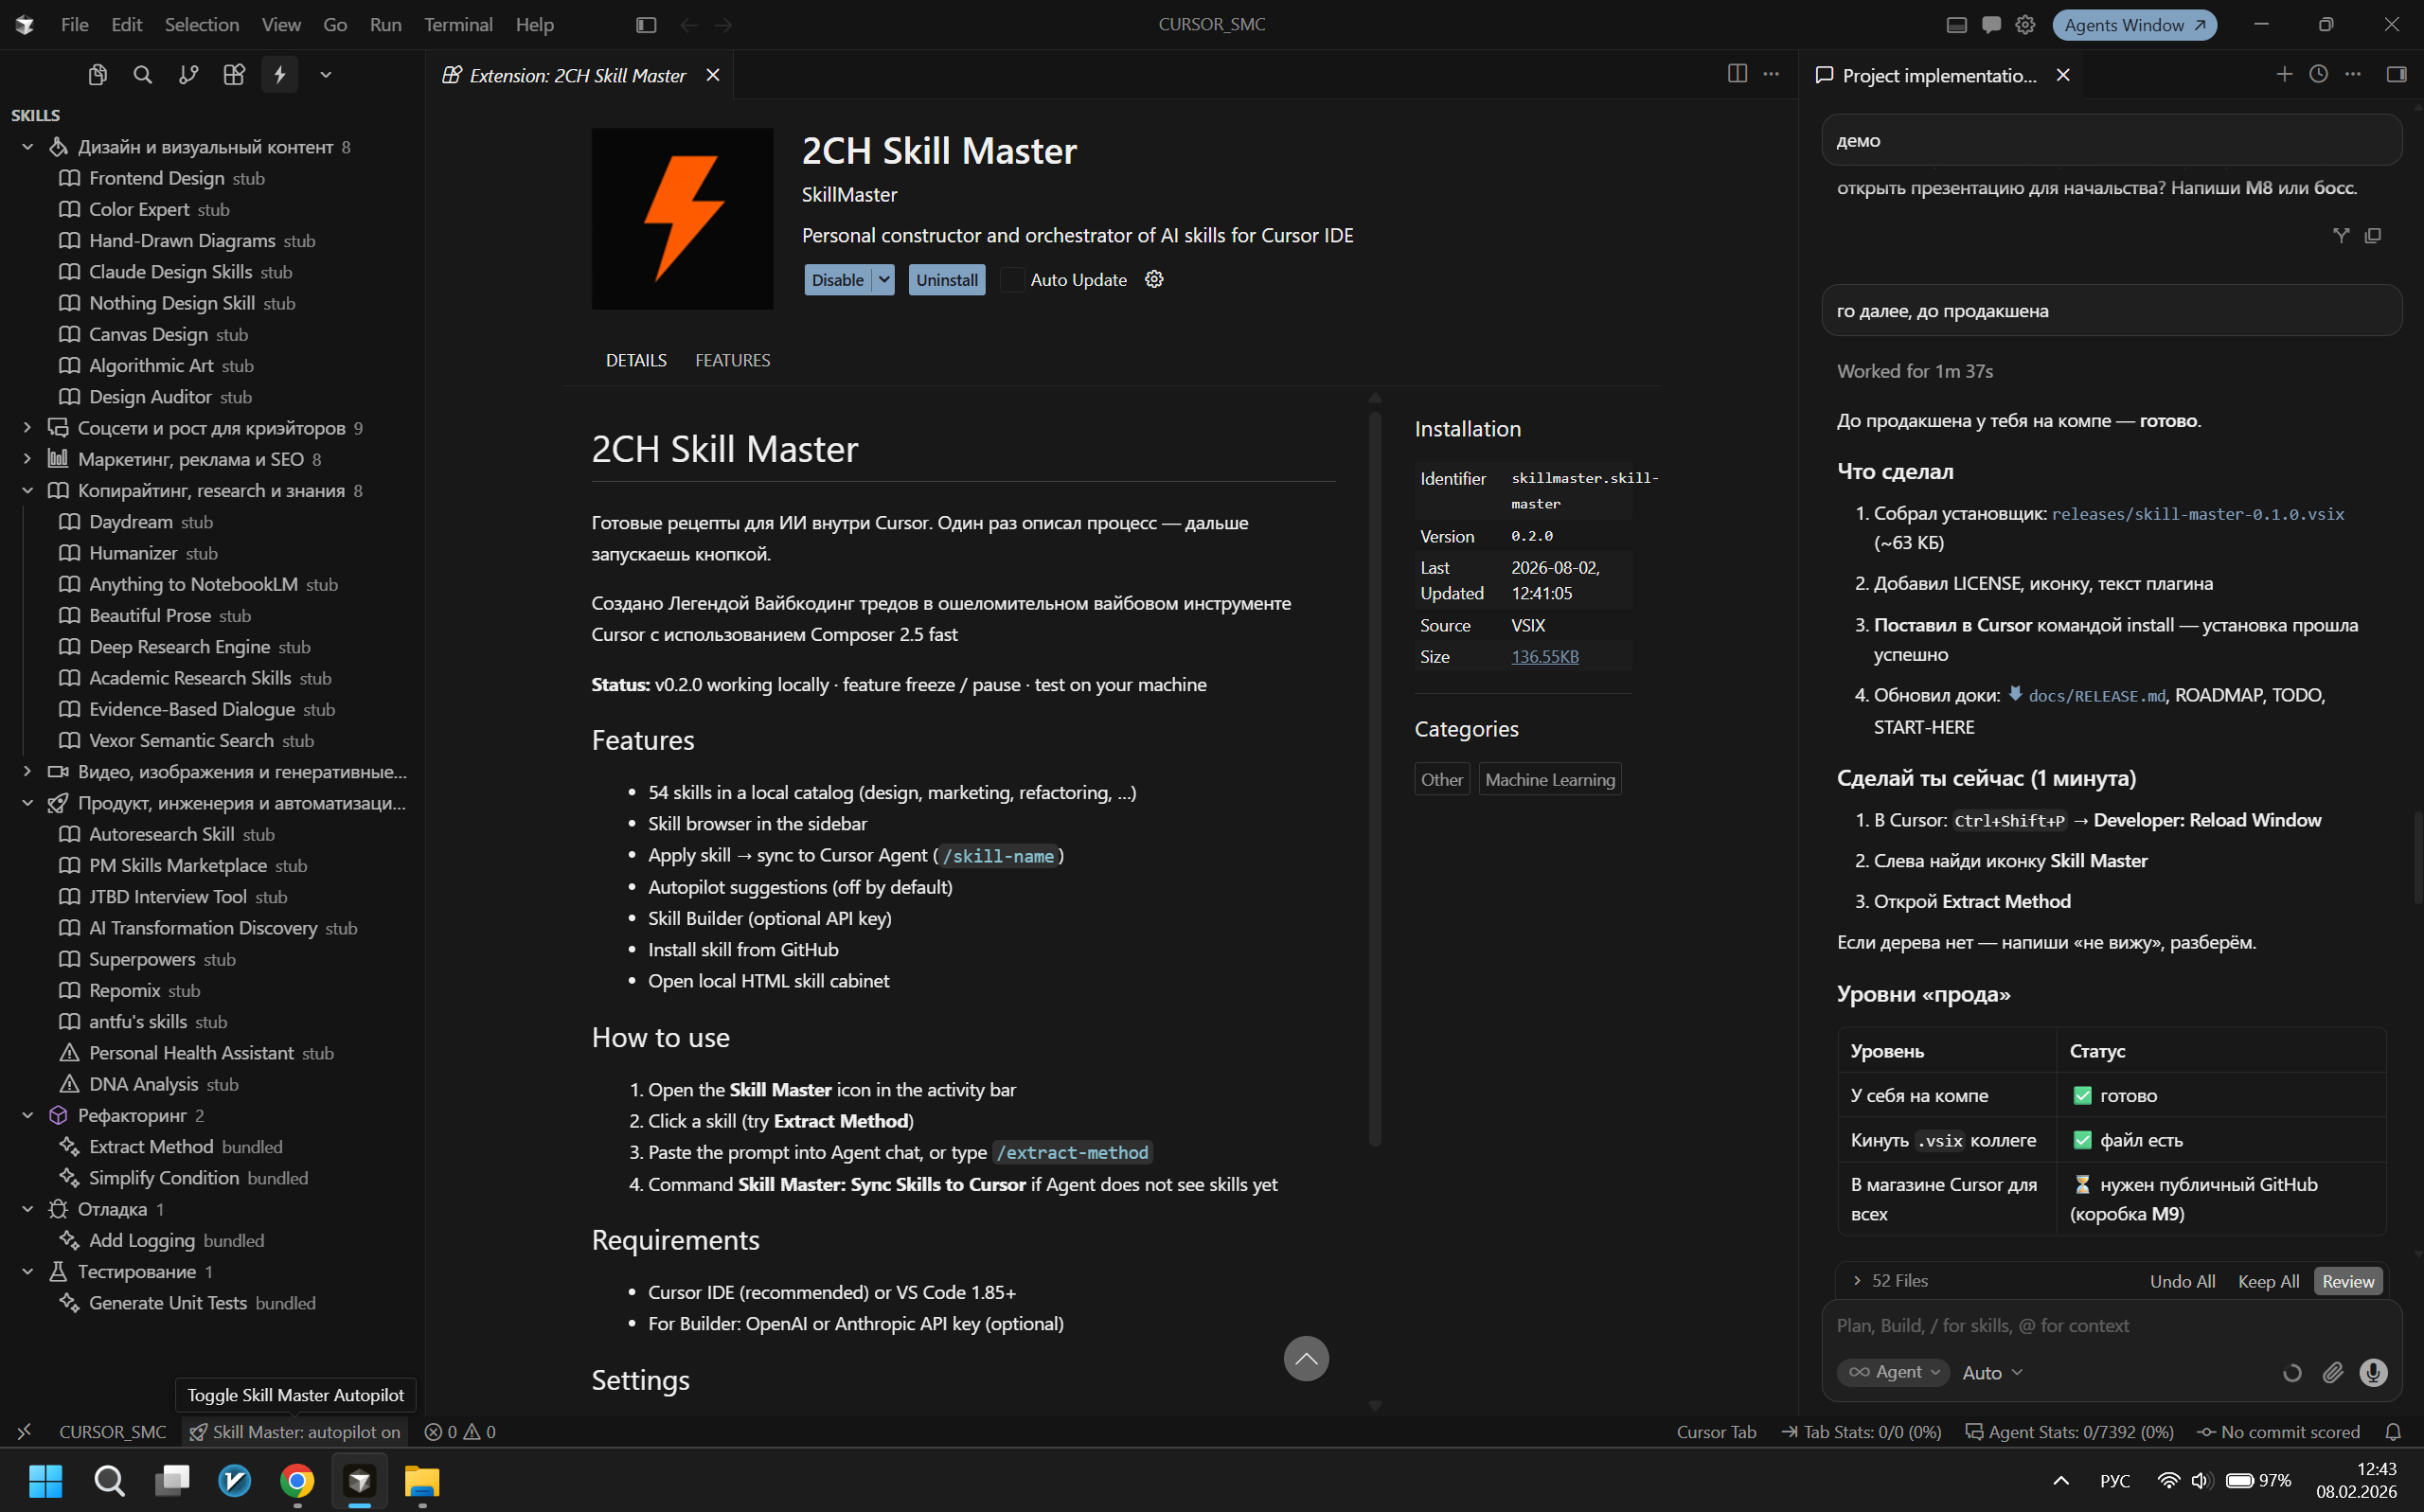2424x1512 pixels.
Task: Open the File menu
Action: coord(75,25)
